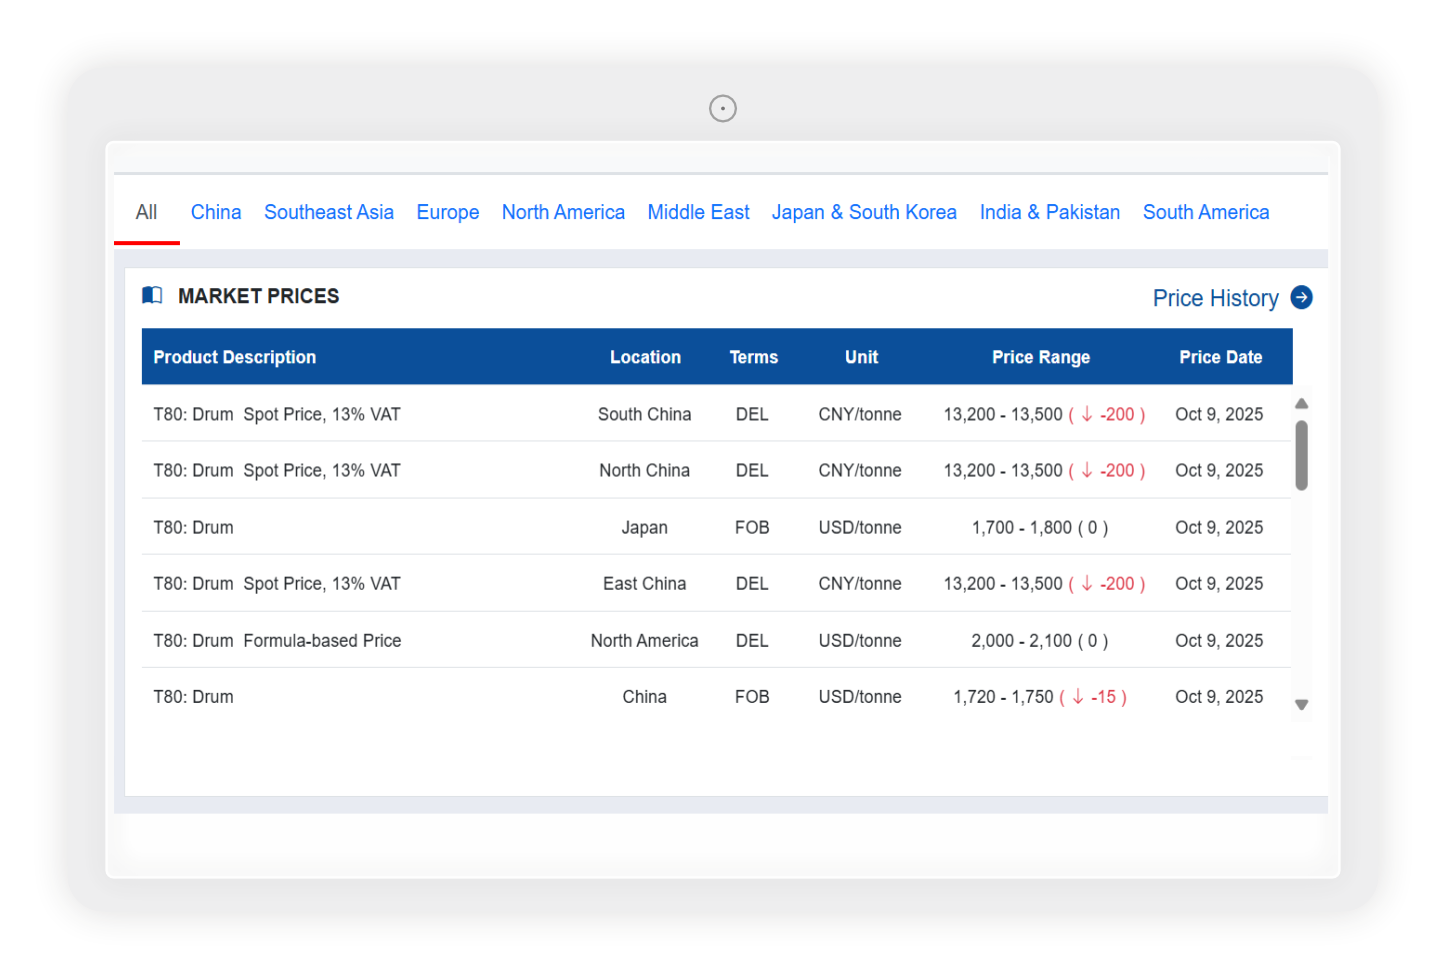Switch to the Europe tab
The image size is (1446, 979).
pos(447,212)
